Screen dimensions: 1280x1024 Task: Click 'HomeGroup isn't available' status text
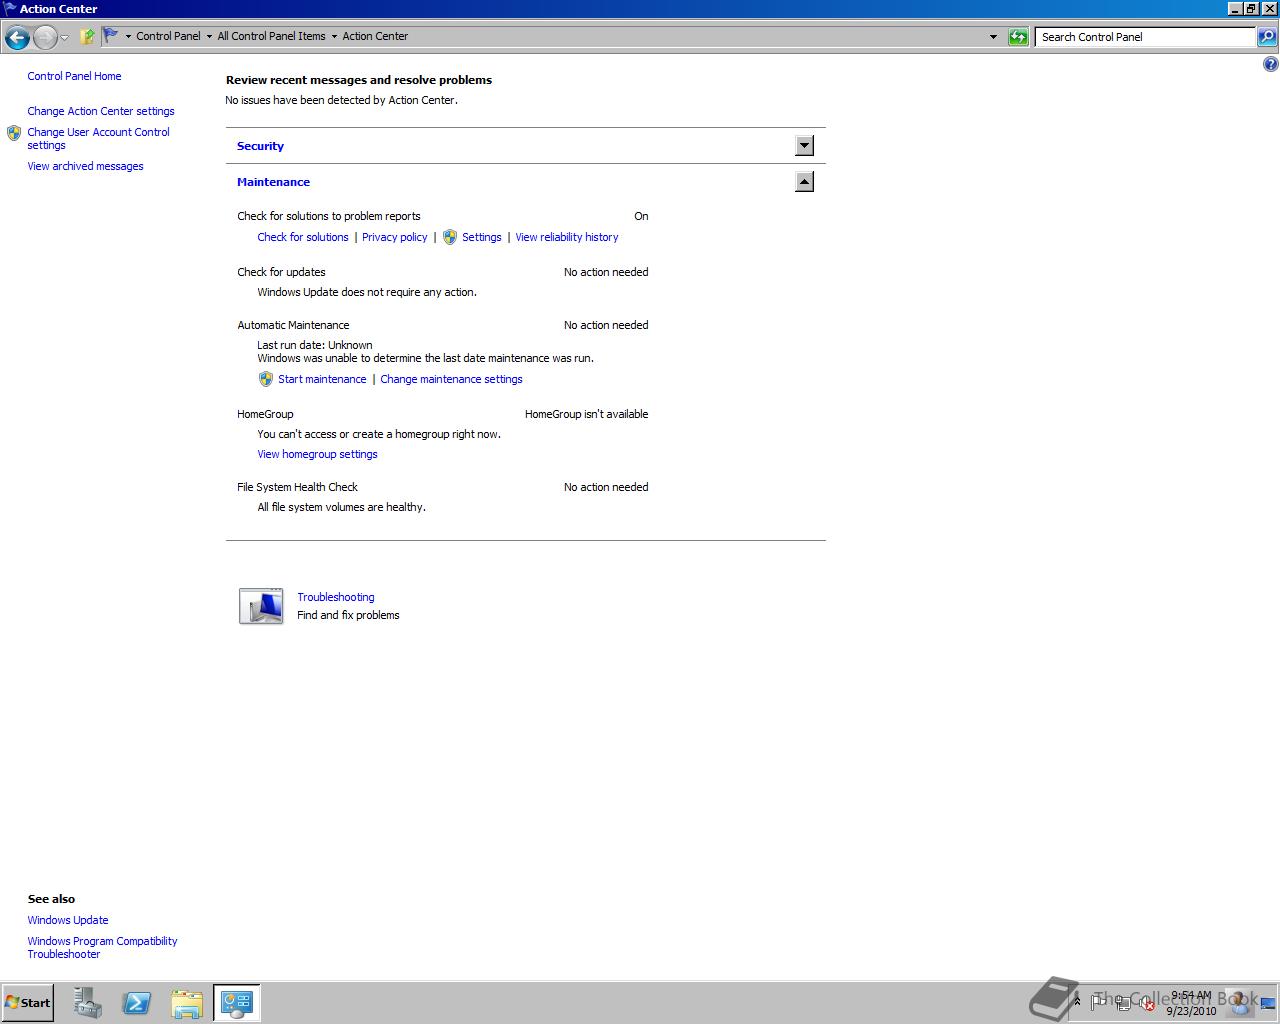point(586,414)
